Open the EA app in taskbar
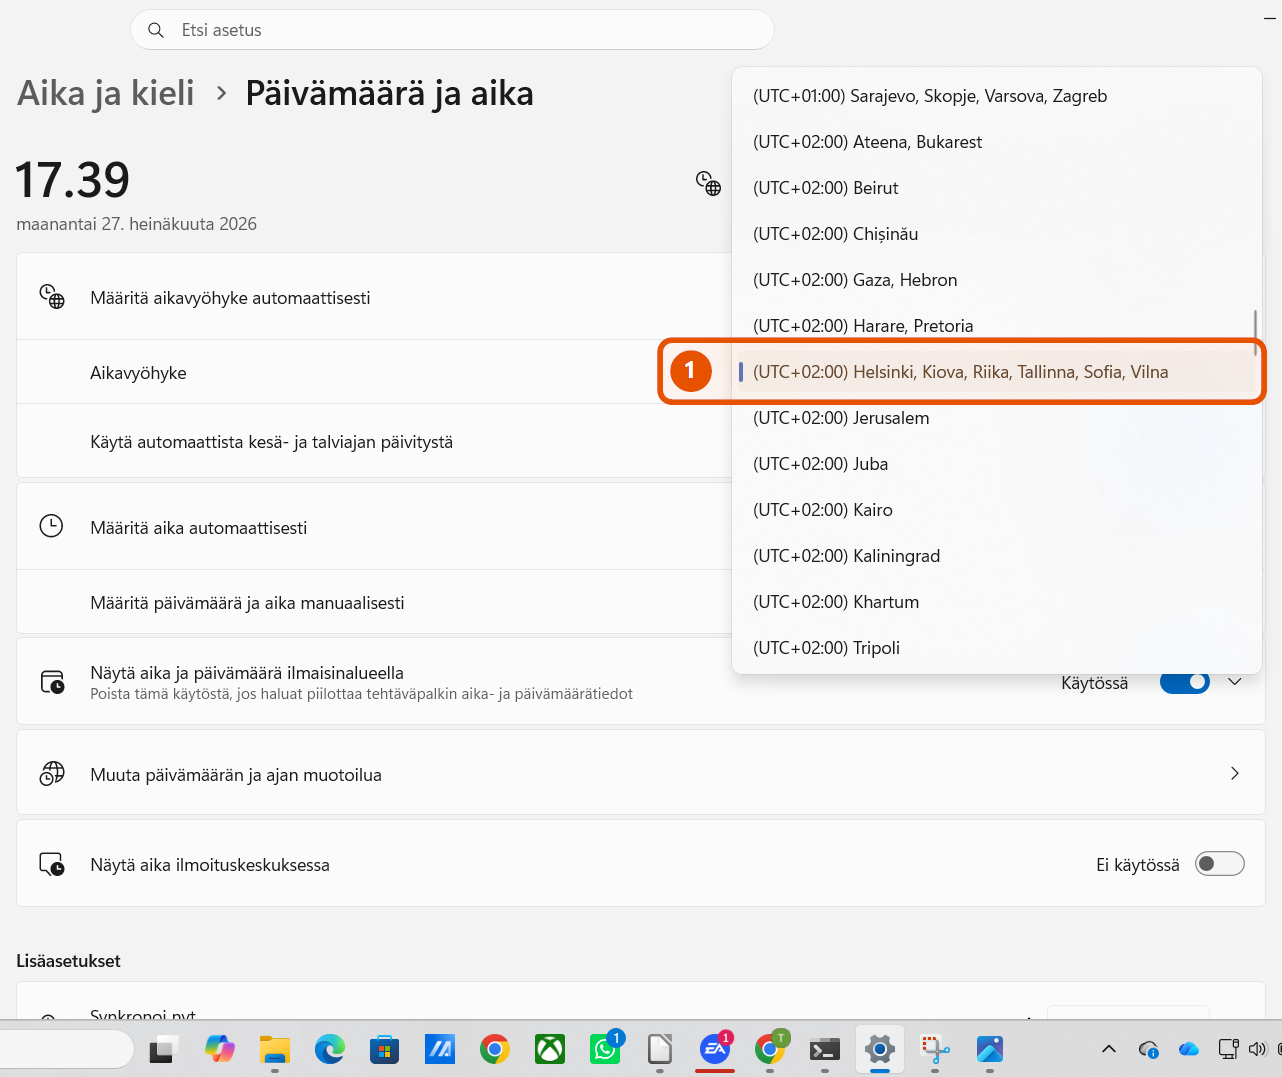The width and height of the screenshot is (1282, 1077). 715,1049
